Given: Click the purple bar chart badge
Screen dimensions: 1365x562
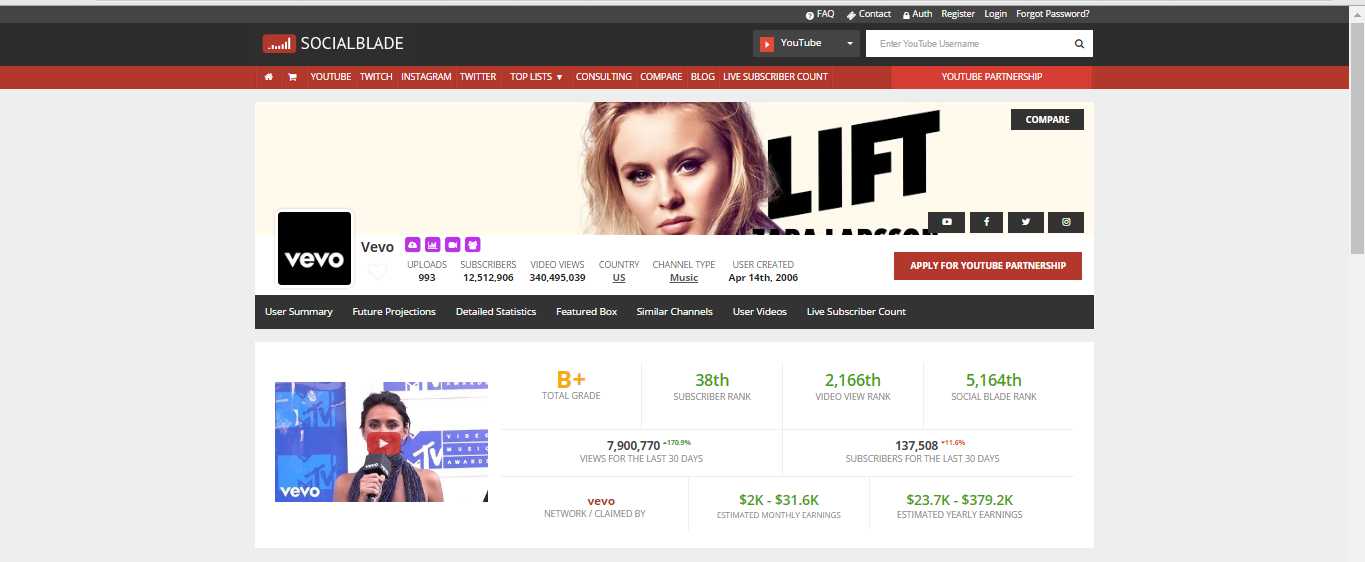Looking at the screenshot, I should [x=432, y=244].
